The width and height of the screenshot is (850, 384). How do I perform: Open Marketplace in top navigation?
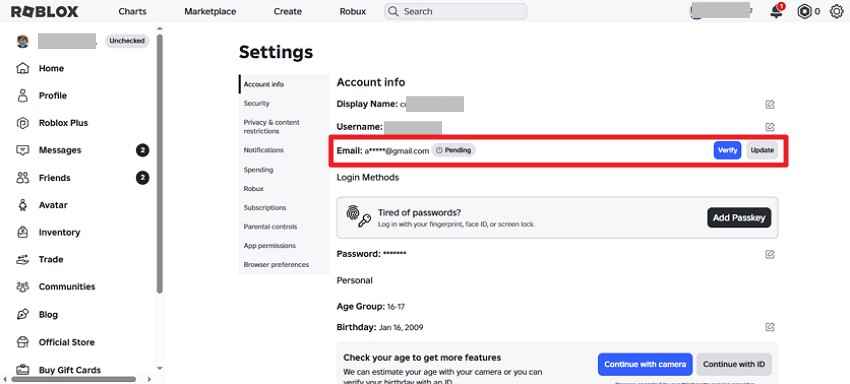coord(210,11)
